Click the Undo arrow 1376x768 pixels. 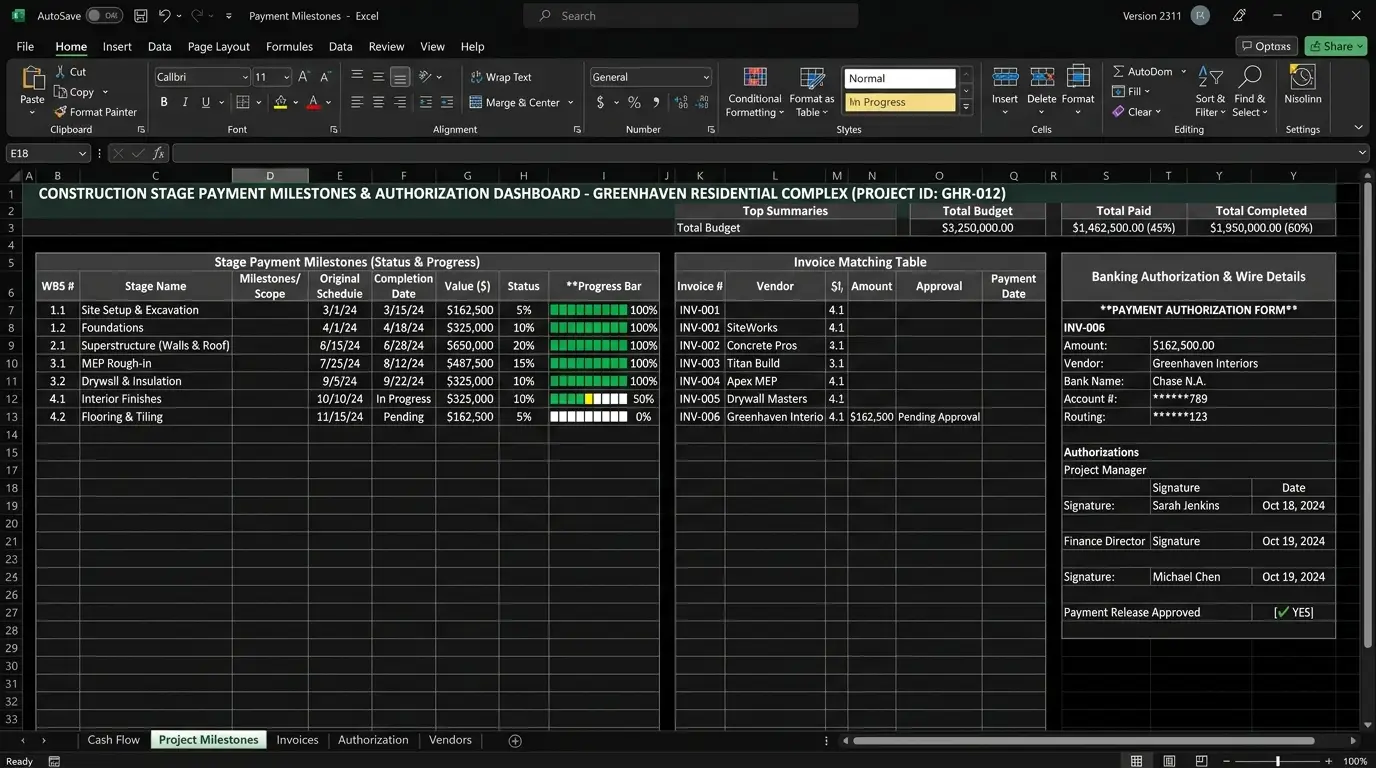(165, 16)
